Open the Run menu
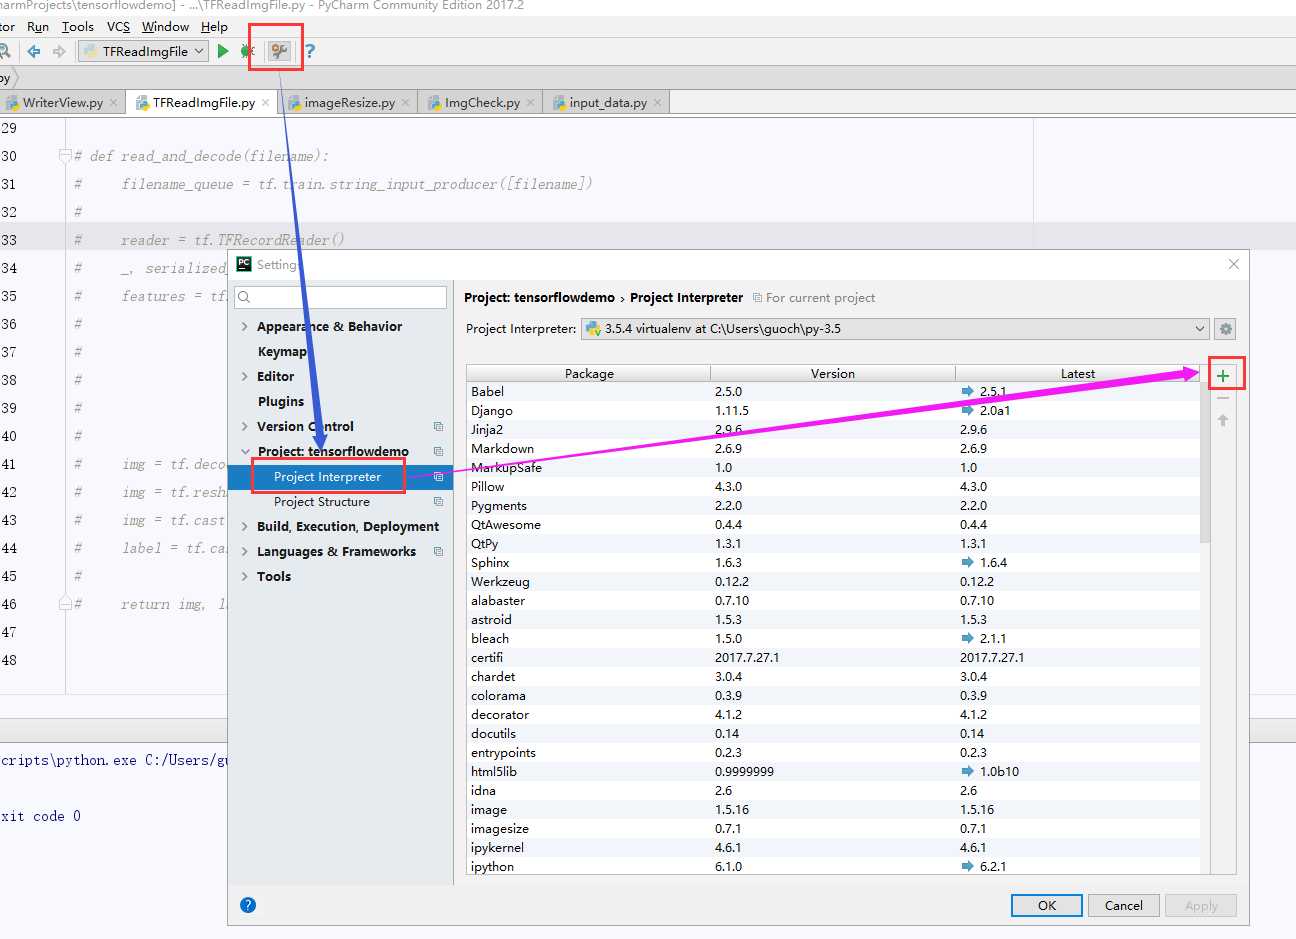1296x939 pixels. (38, 27)
